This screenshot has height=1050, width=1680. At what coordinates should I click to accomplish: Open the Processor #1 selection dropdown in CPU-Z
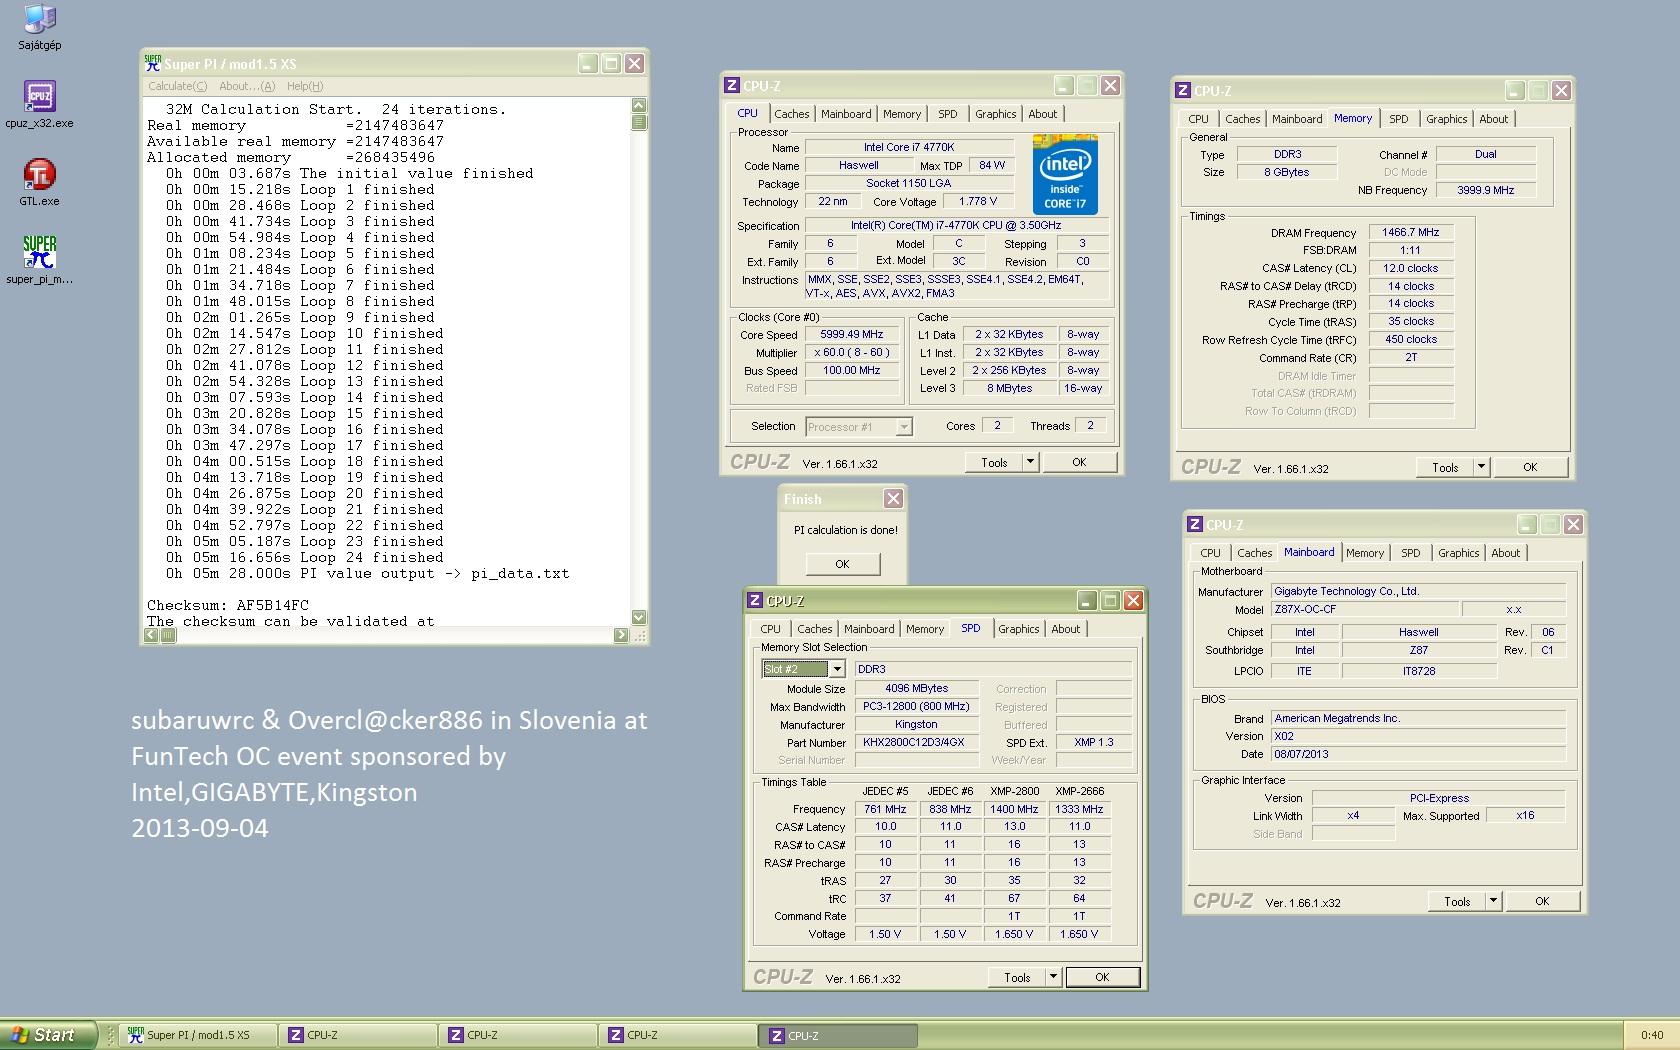859,427
